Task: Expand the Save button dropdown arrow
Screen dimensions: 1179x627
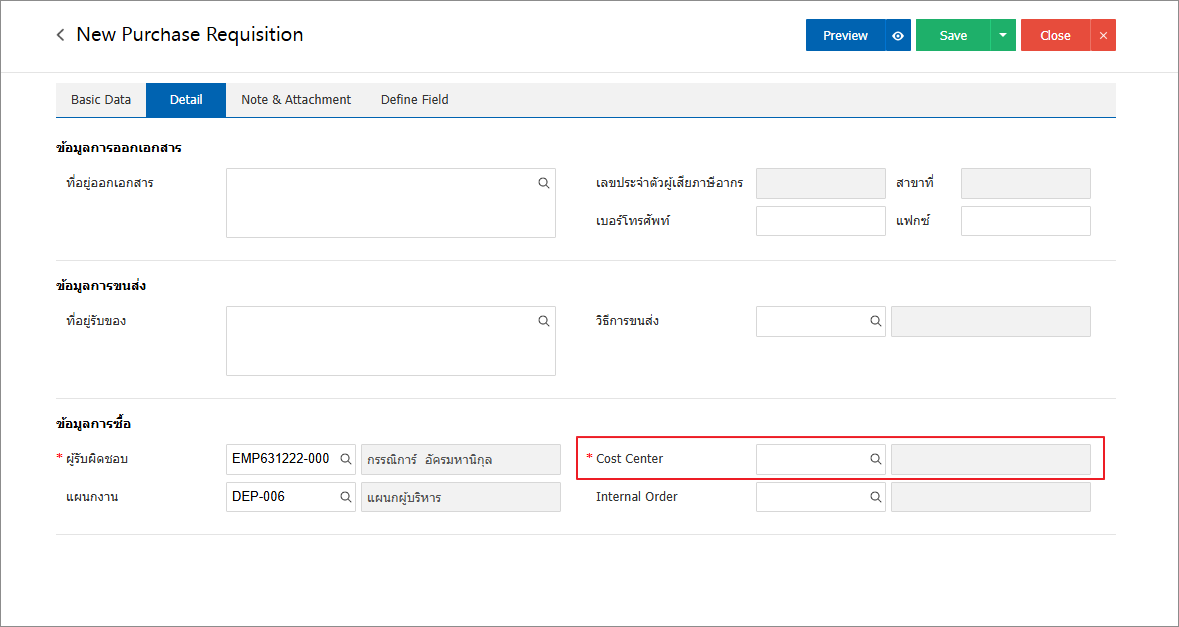Action: click(x=1003, y=36)
